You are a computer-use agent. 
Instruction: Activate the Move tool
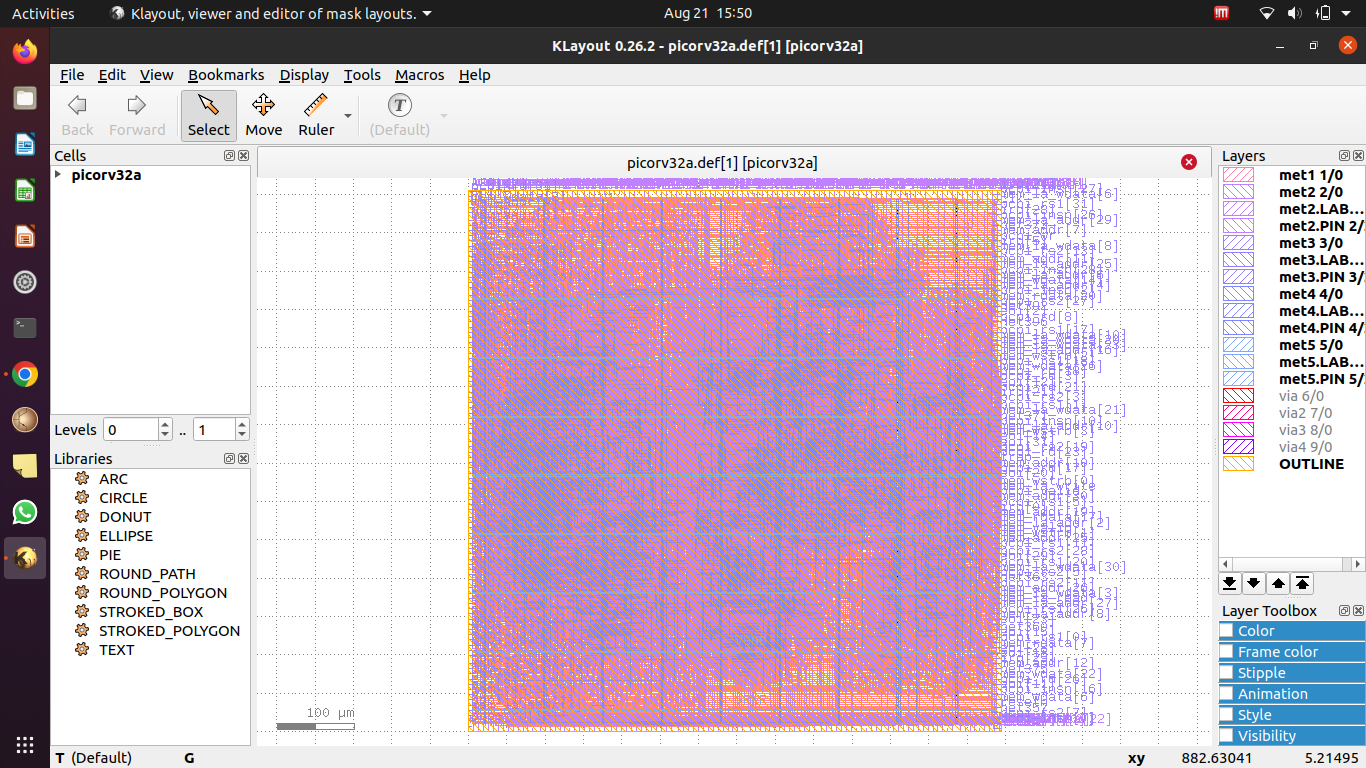point(263,113)
